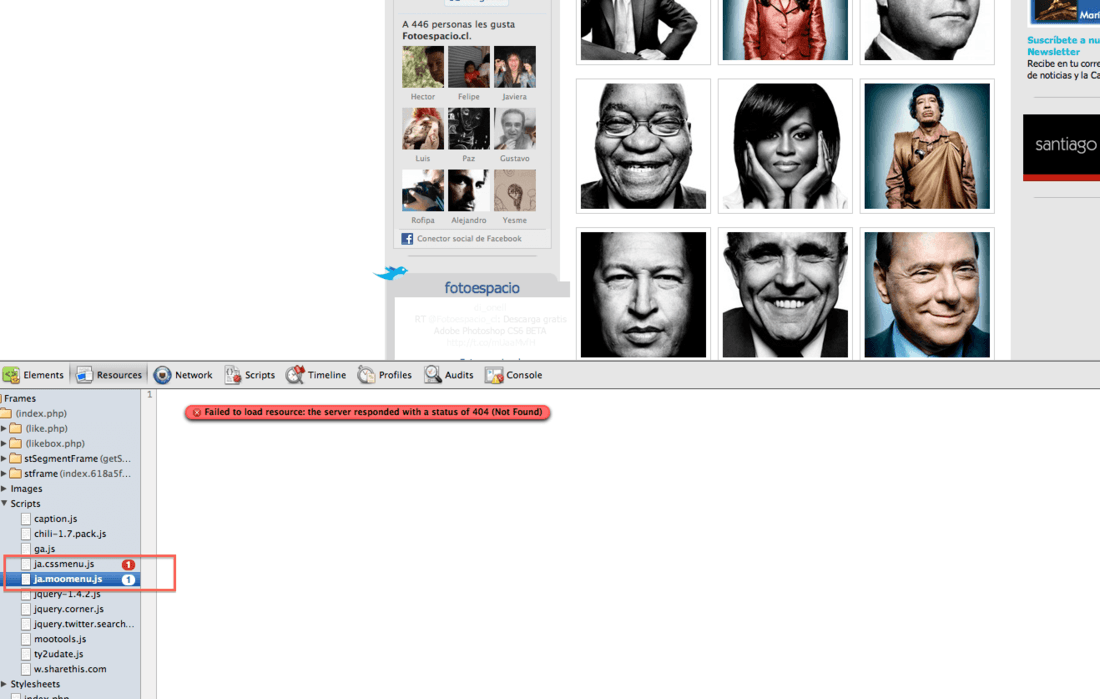Open Javiera's Facebook profile picture
Viewport: 1100px width, 699px height.
[x=514, y=67]
